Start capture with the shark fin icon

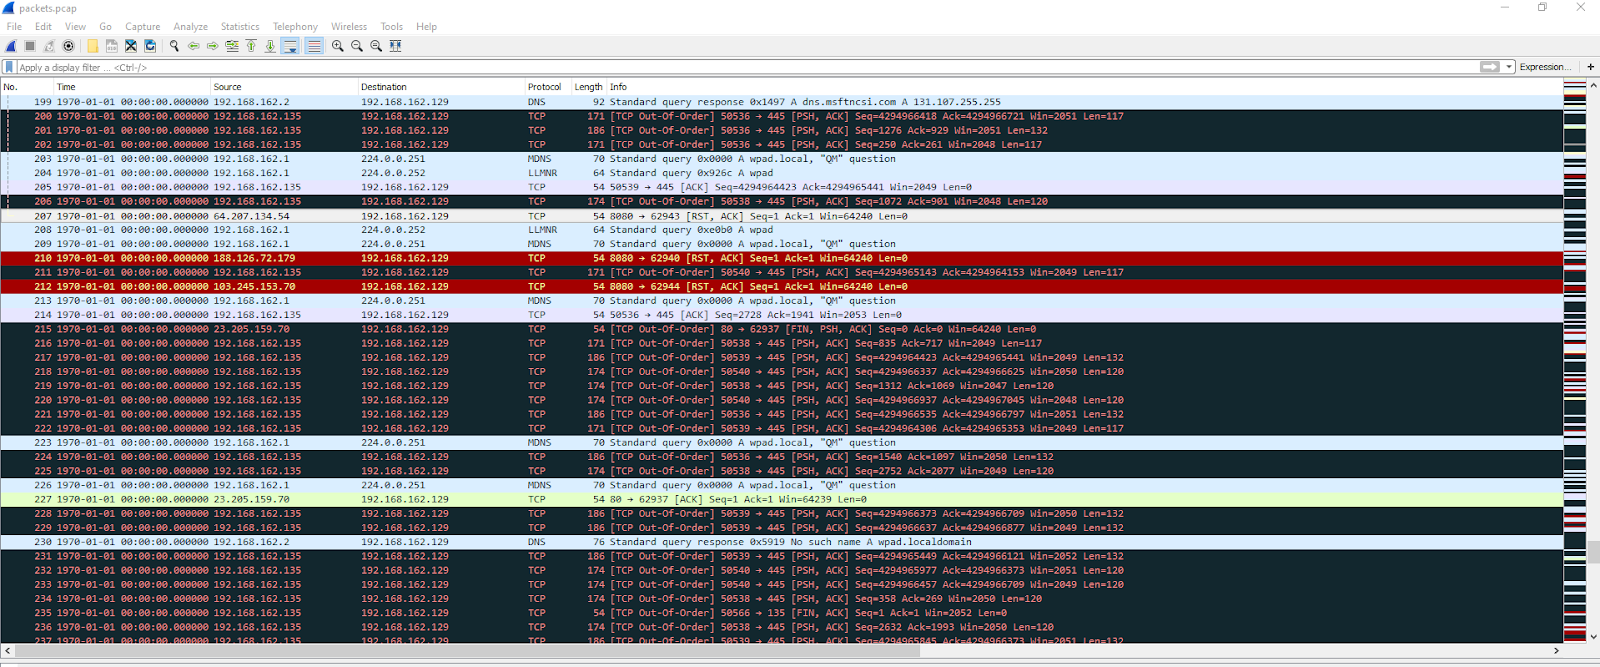click(x=11, y=46)
